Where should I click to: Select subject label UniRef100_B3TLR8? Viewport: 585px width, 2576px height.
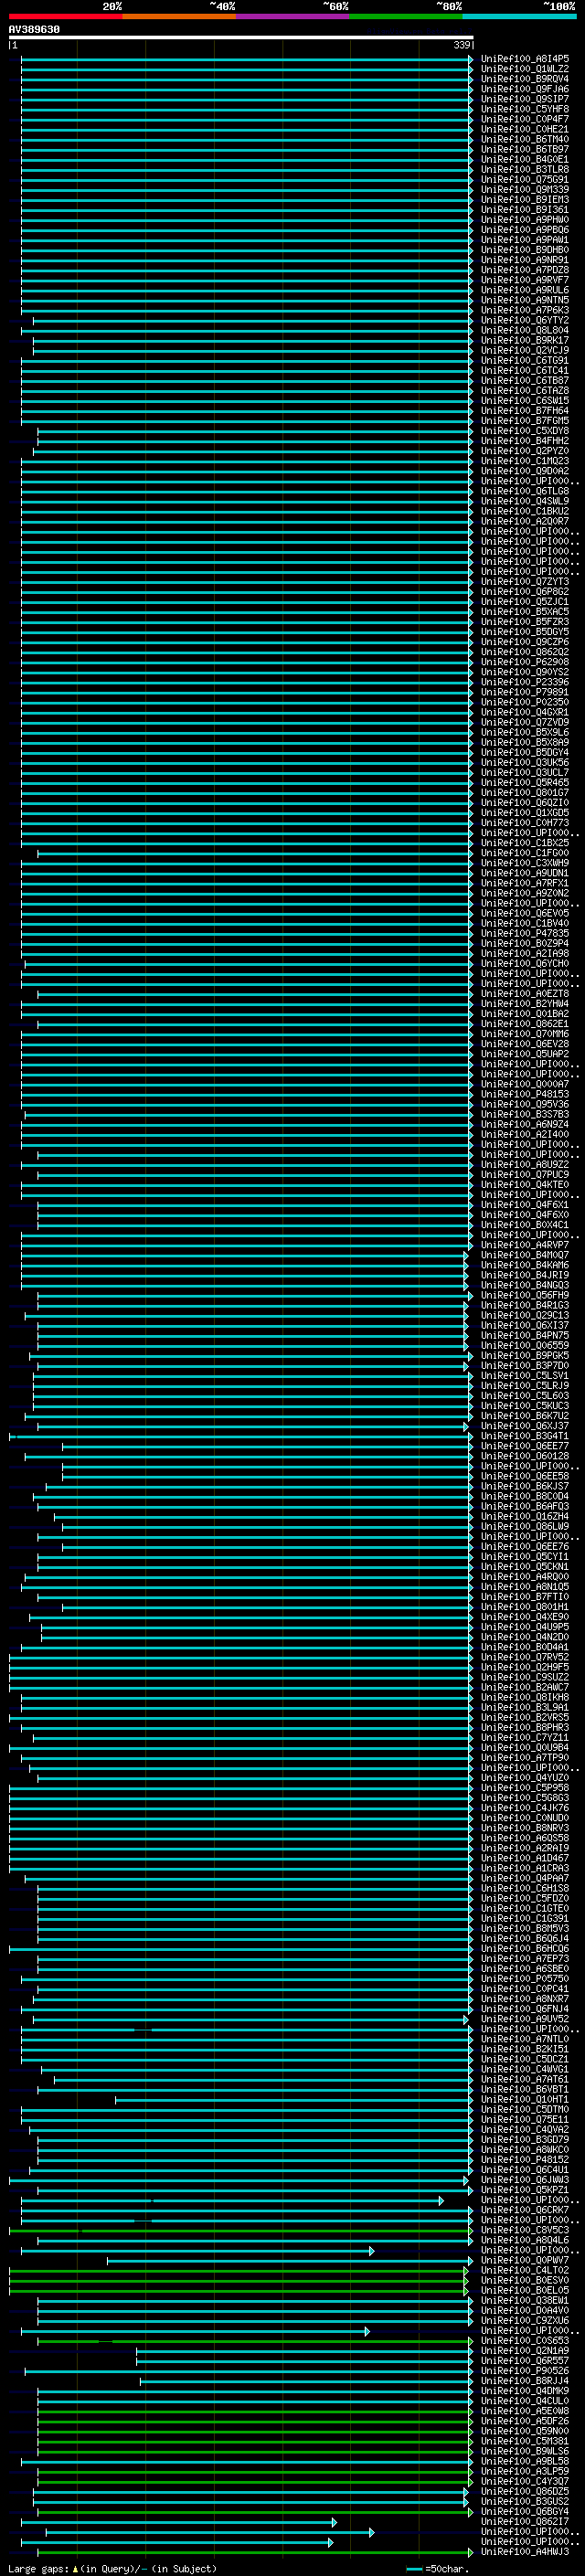point(525,169)
